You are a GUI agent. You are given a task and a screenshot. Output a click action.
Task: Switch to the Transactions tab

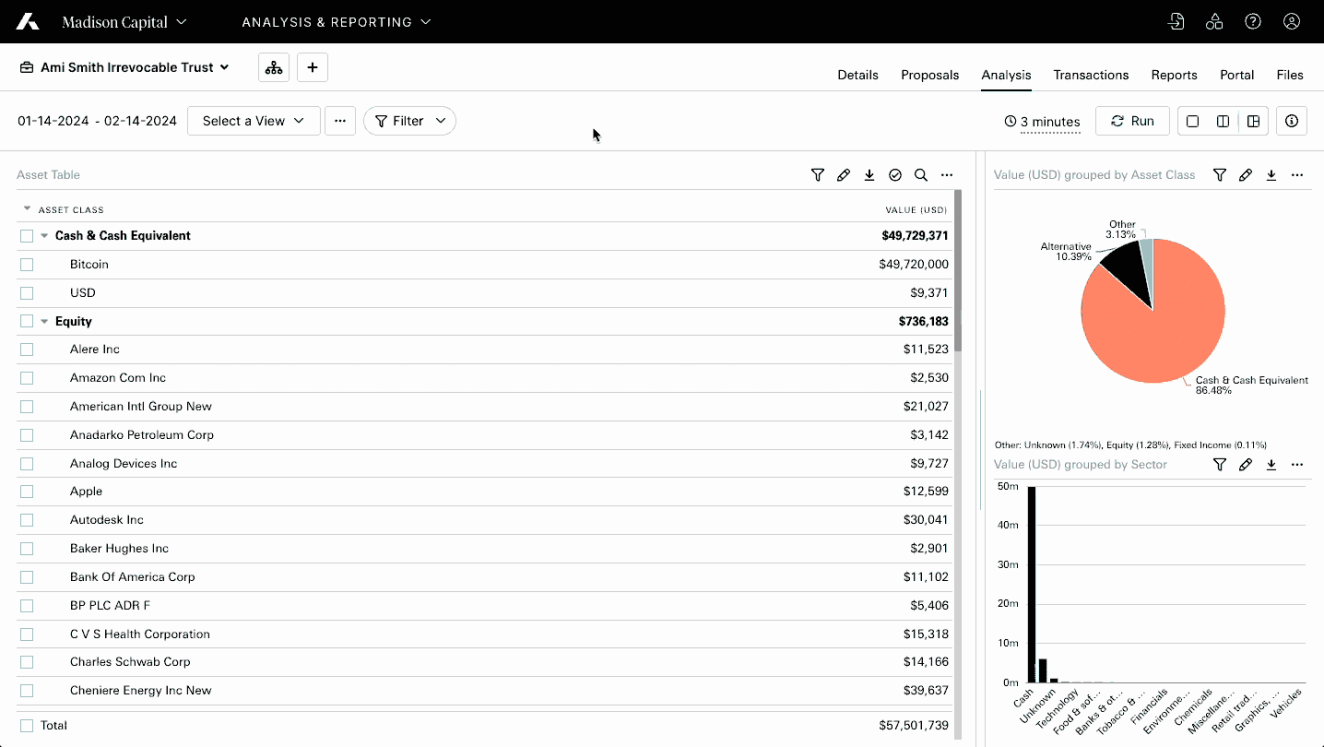pyautogui.click(x=1090, y=75)
